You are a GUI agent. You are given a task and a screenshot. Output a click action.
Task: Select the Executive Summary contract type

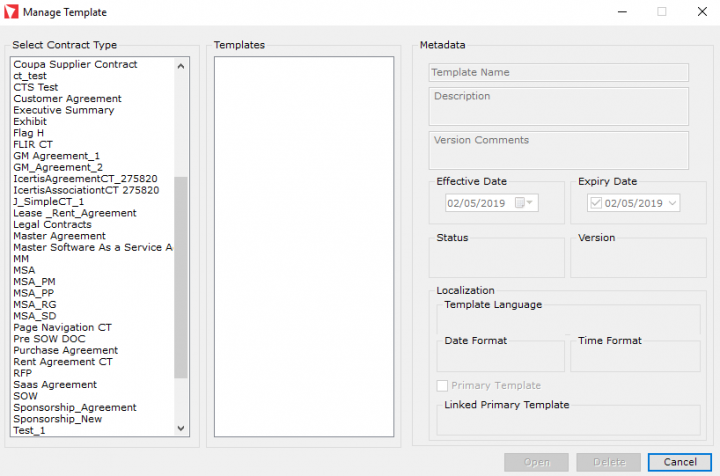tap(63, 110)
